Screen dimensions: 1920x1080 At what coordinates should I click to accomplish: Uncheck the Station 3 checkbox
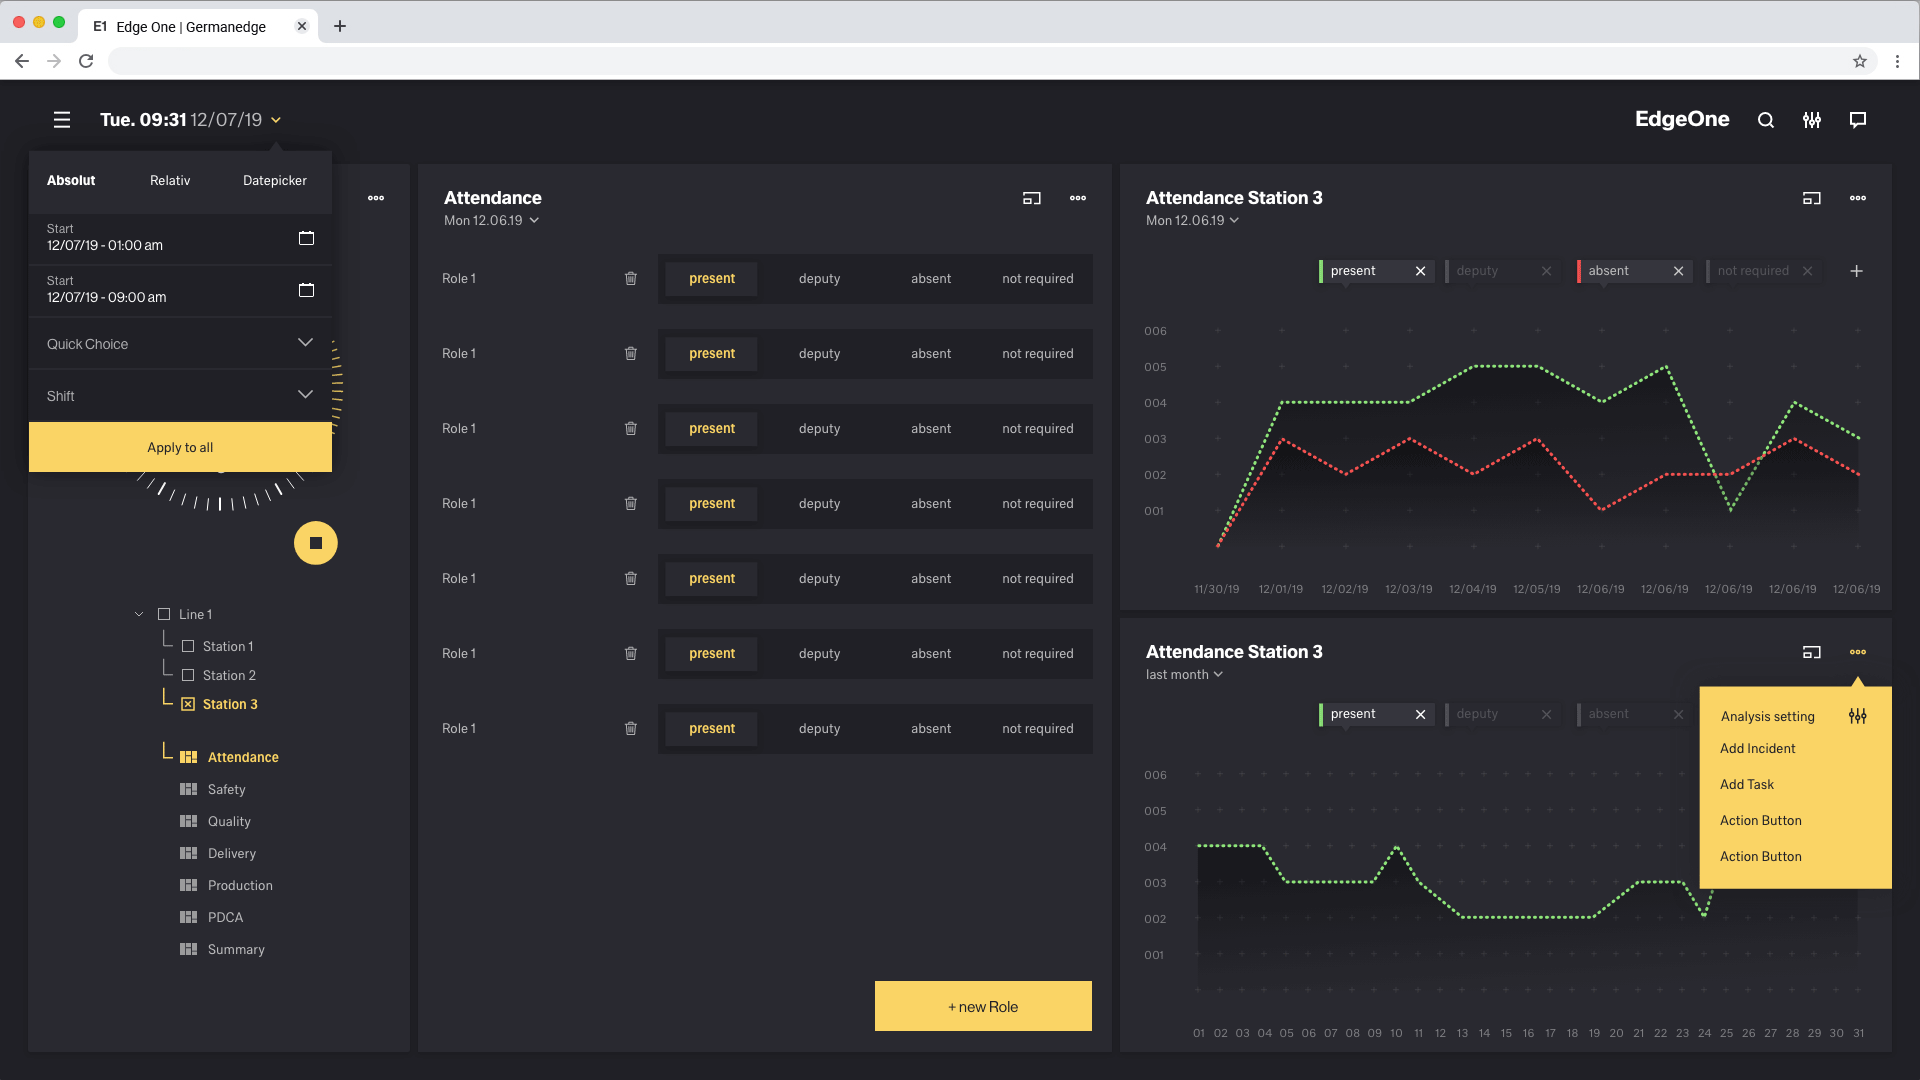(x=188, y=704)
